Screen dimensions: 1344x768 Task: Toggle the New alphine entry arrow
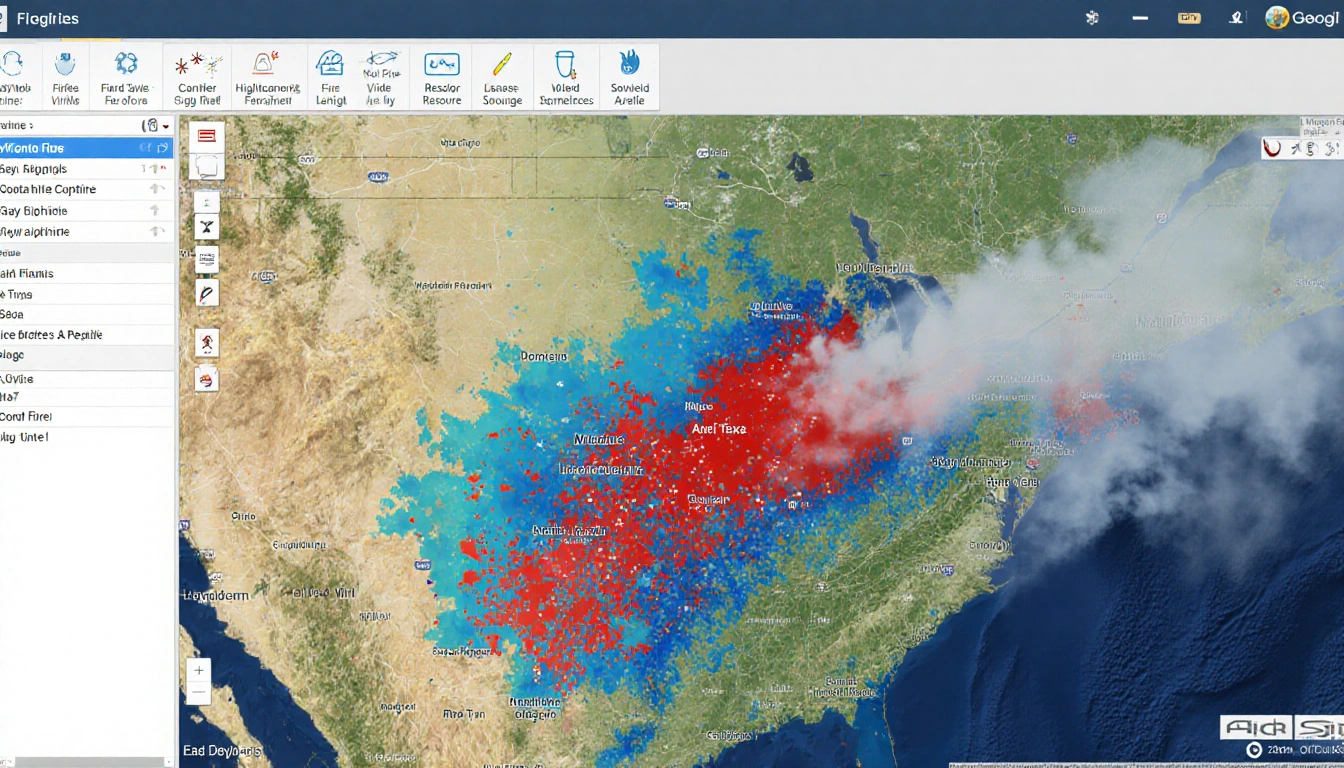coord(157,231)
